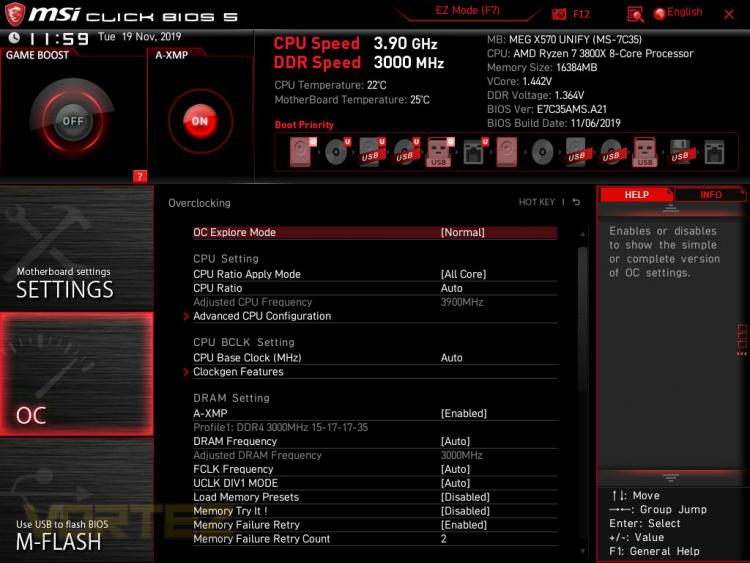Toggle the A-XMP button currently ON
The height and width of the screenshot is (563, 750).
click(x=200, y=121)
